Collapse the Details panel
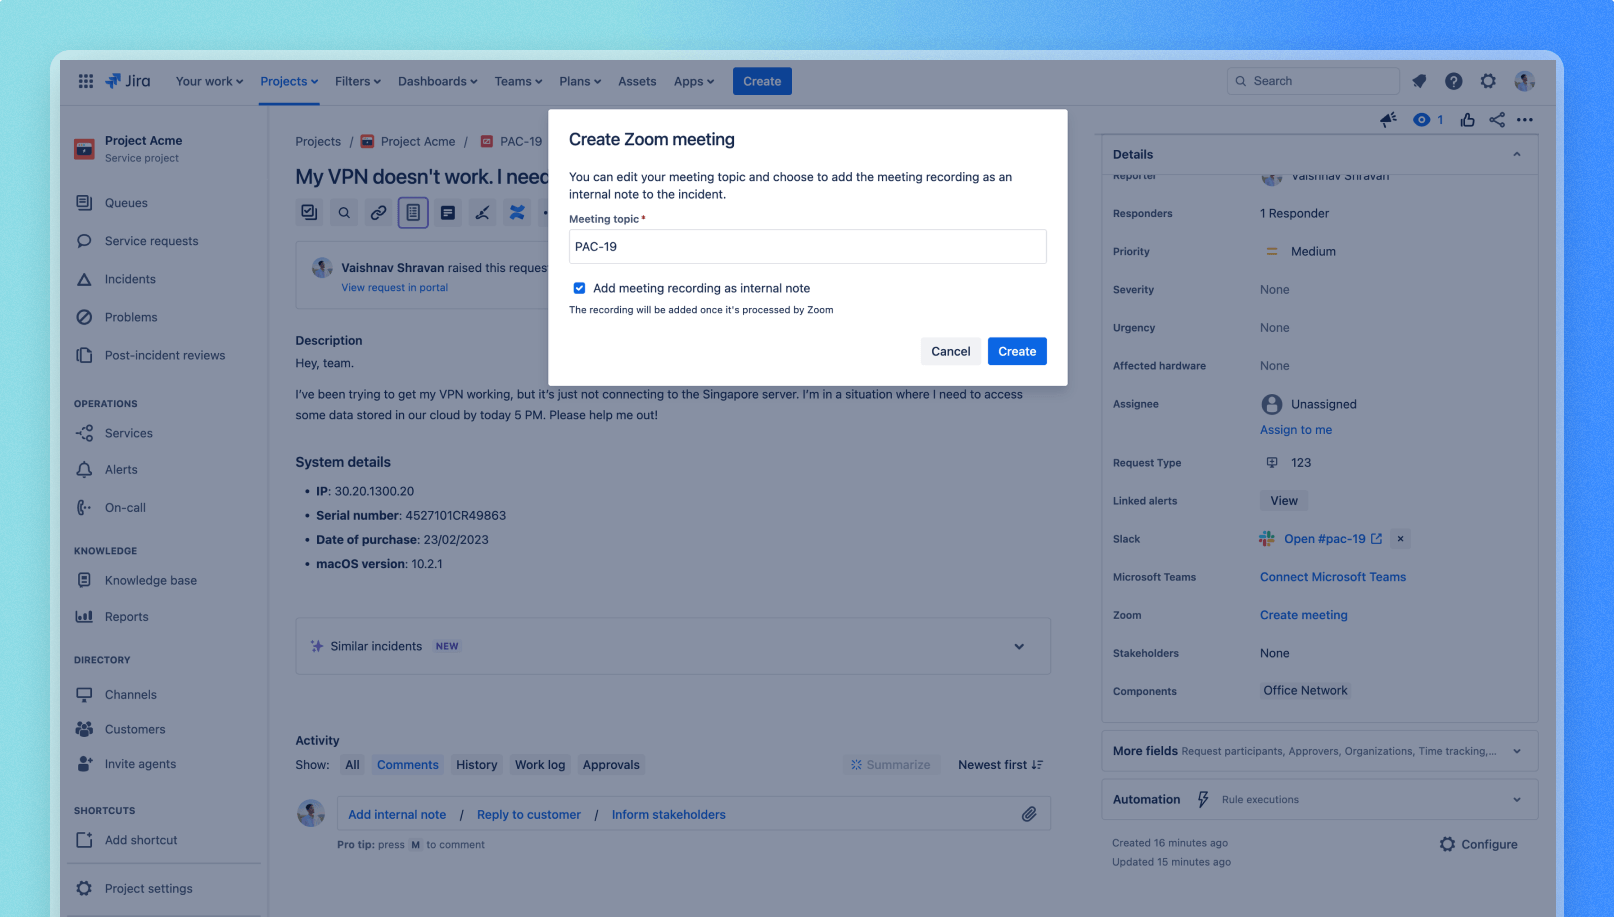Viewport: 1614px width, 917px height. (x=1516, y=154)
